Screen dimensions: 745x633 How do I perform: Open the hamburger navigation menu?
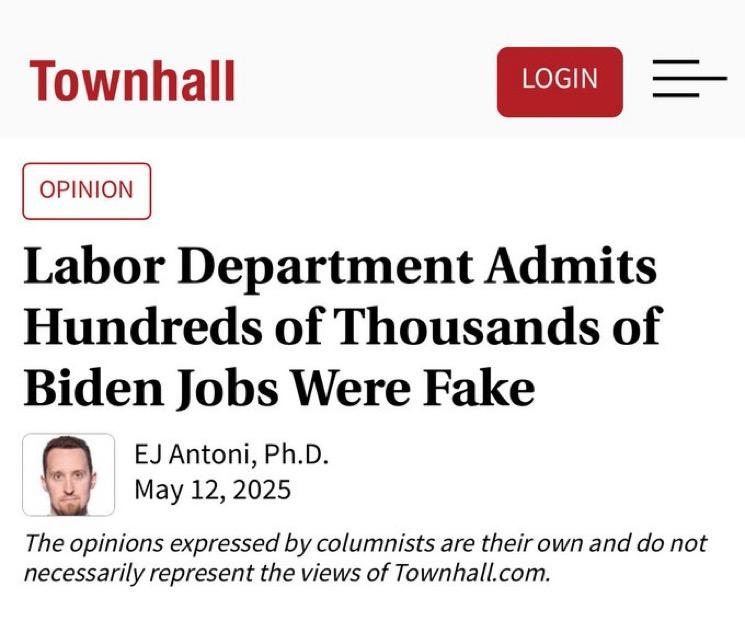coord(688,79)
